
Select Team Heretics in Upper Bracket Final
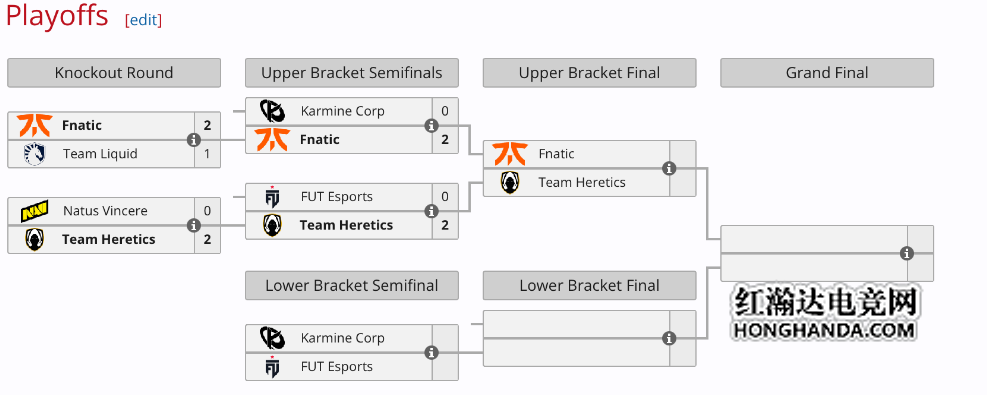click(x=582, y=182)
